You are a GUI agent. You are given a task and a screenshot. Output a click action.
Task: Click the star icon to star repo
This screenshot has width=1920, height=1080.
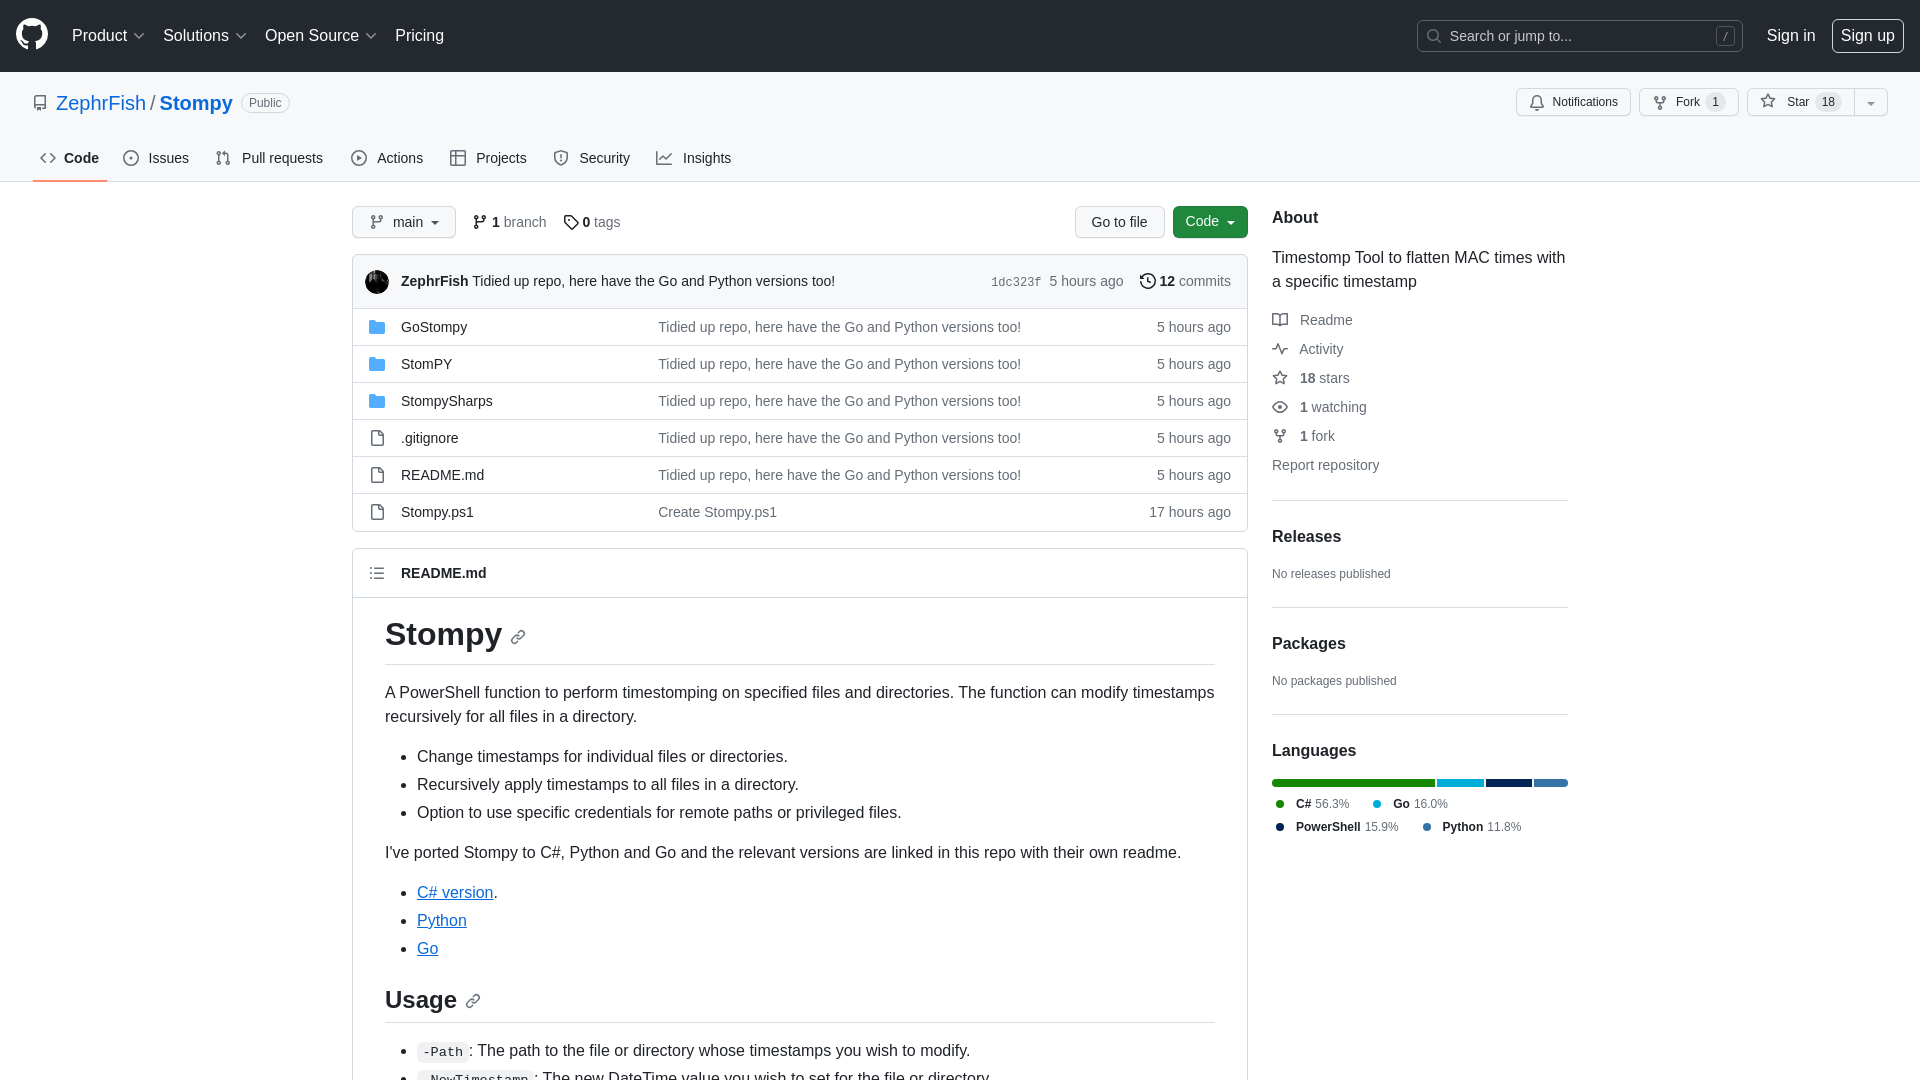tap(1768, 102)
